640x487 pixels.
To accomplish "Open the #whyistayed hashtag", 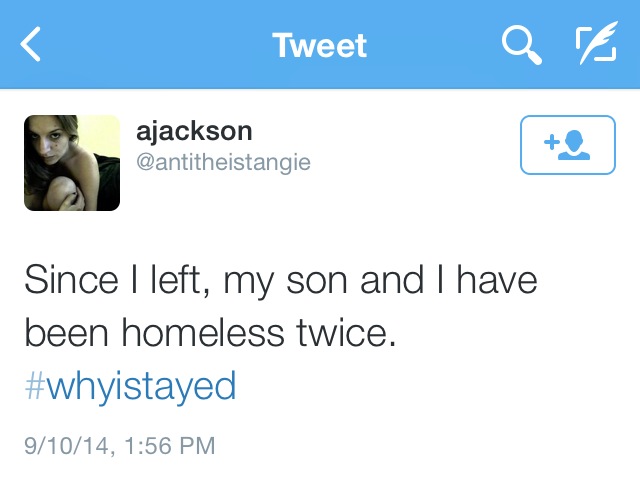I will click(x=130, y=386).
